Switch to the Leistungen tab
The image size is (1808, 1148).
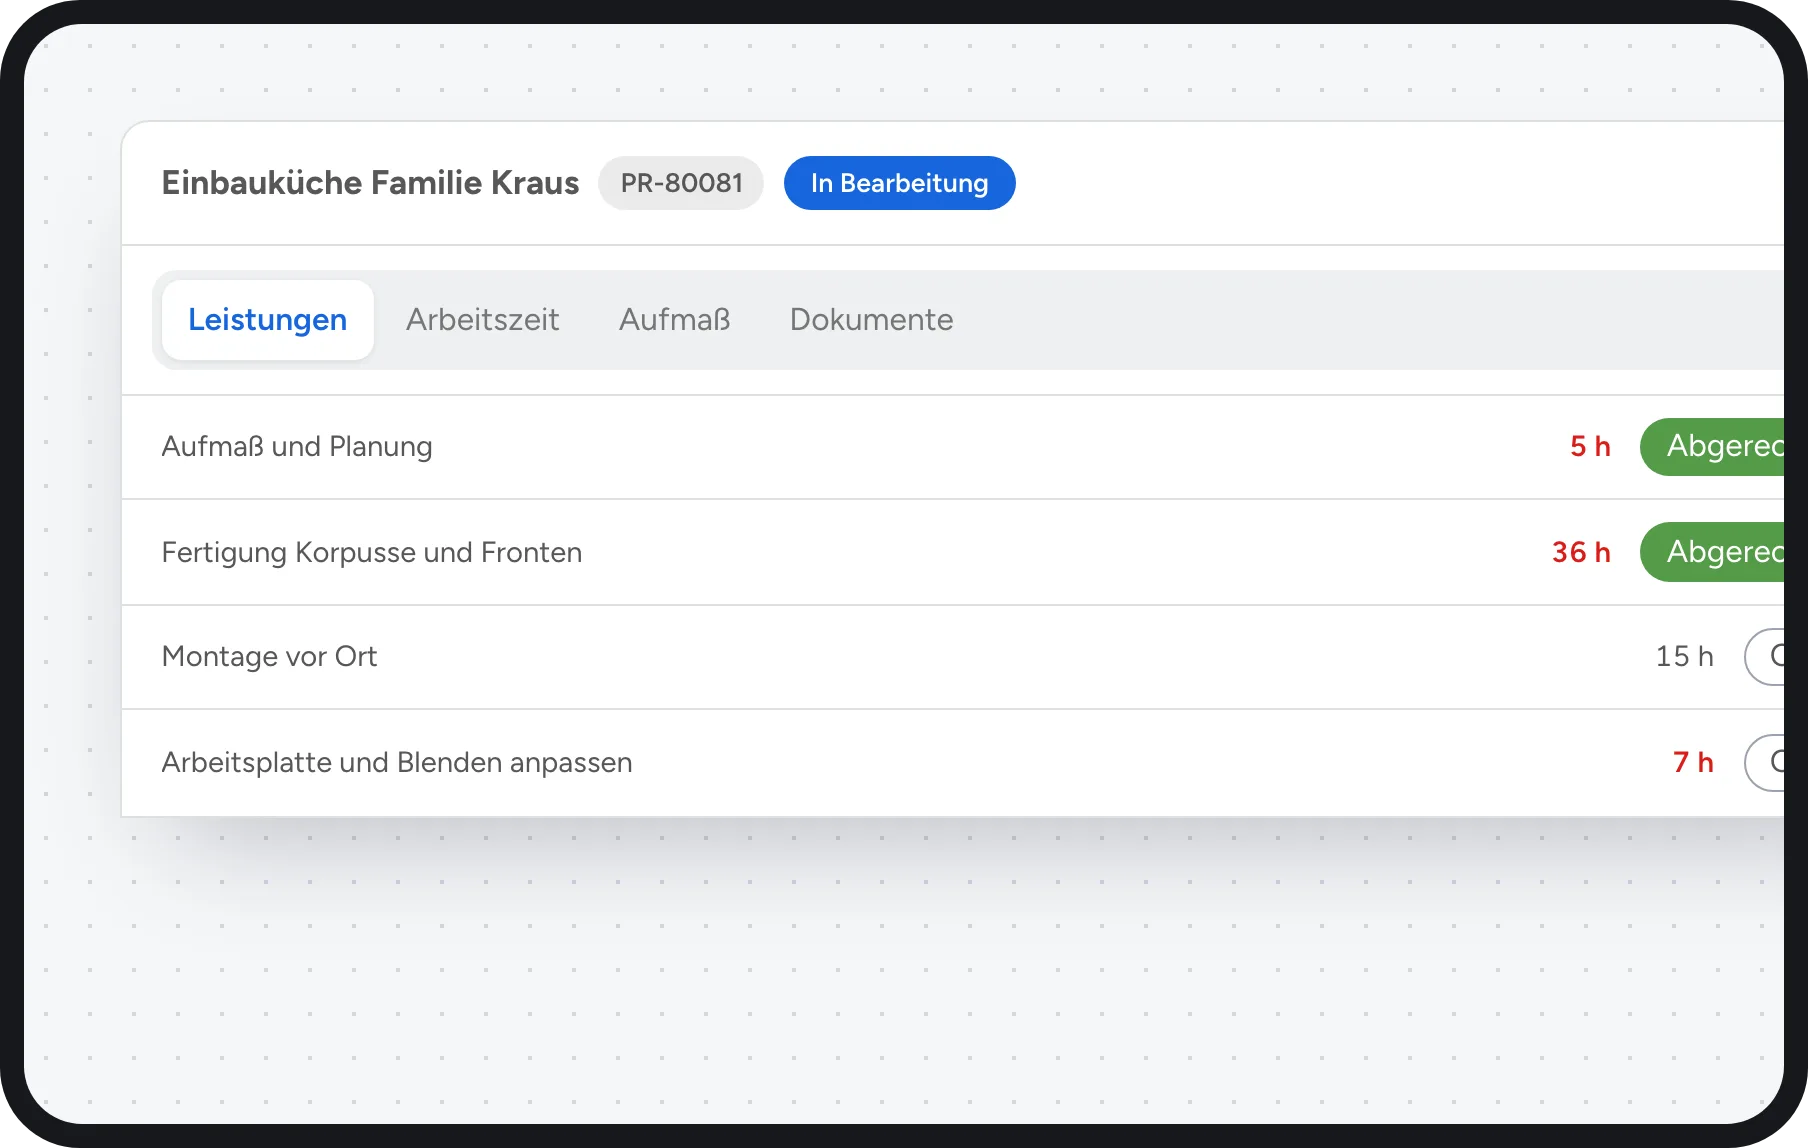267,320
